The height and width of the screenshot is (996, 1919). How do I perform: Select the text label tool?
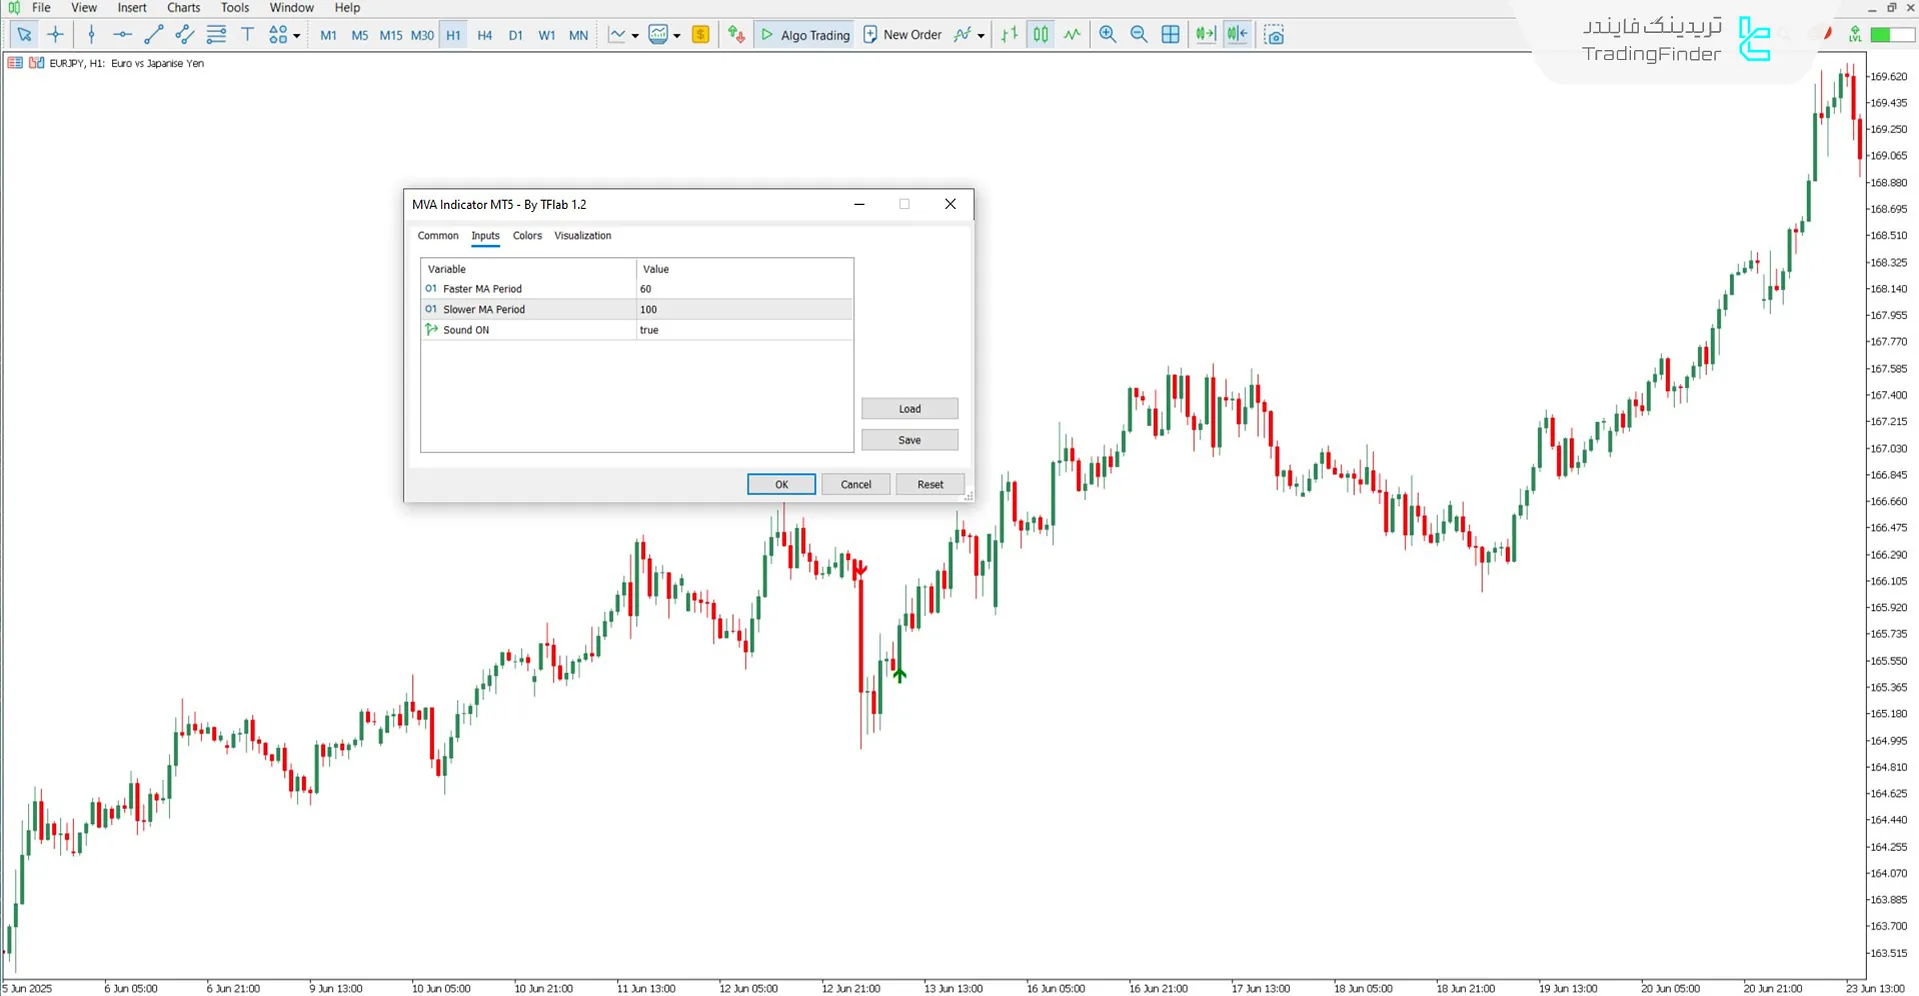point(247,35)
